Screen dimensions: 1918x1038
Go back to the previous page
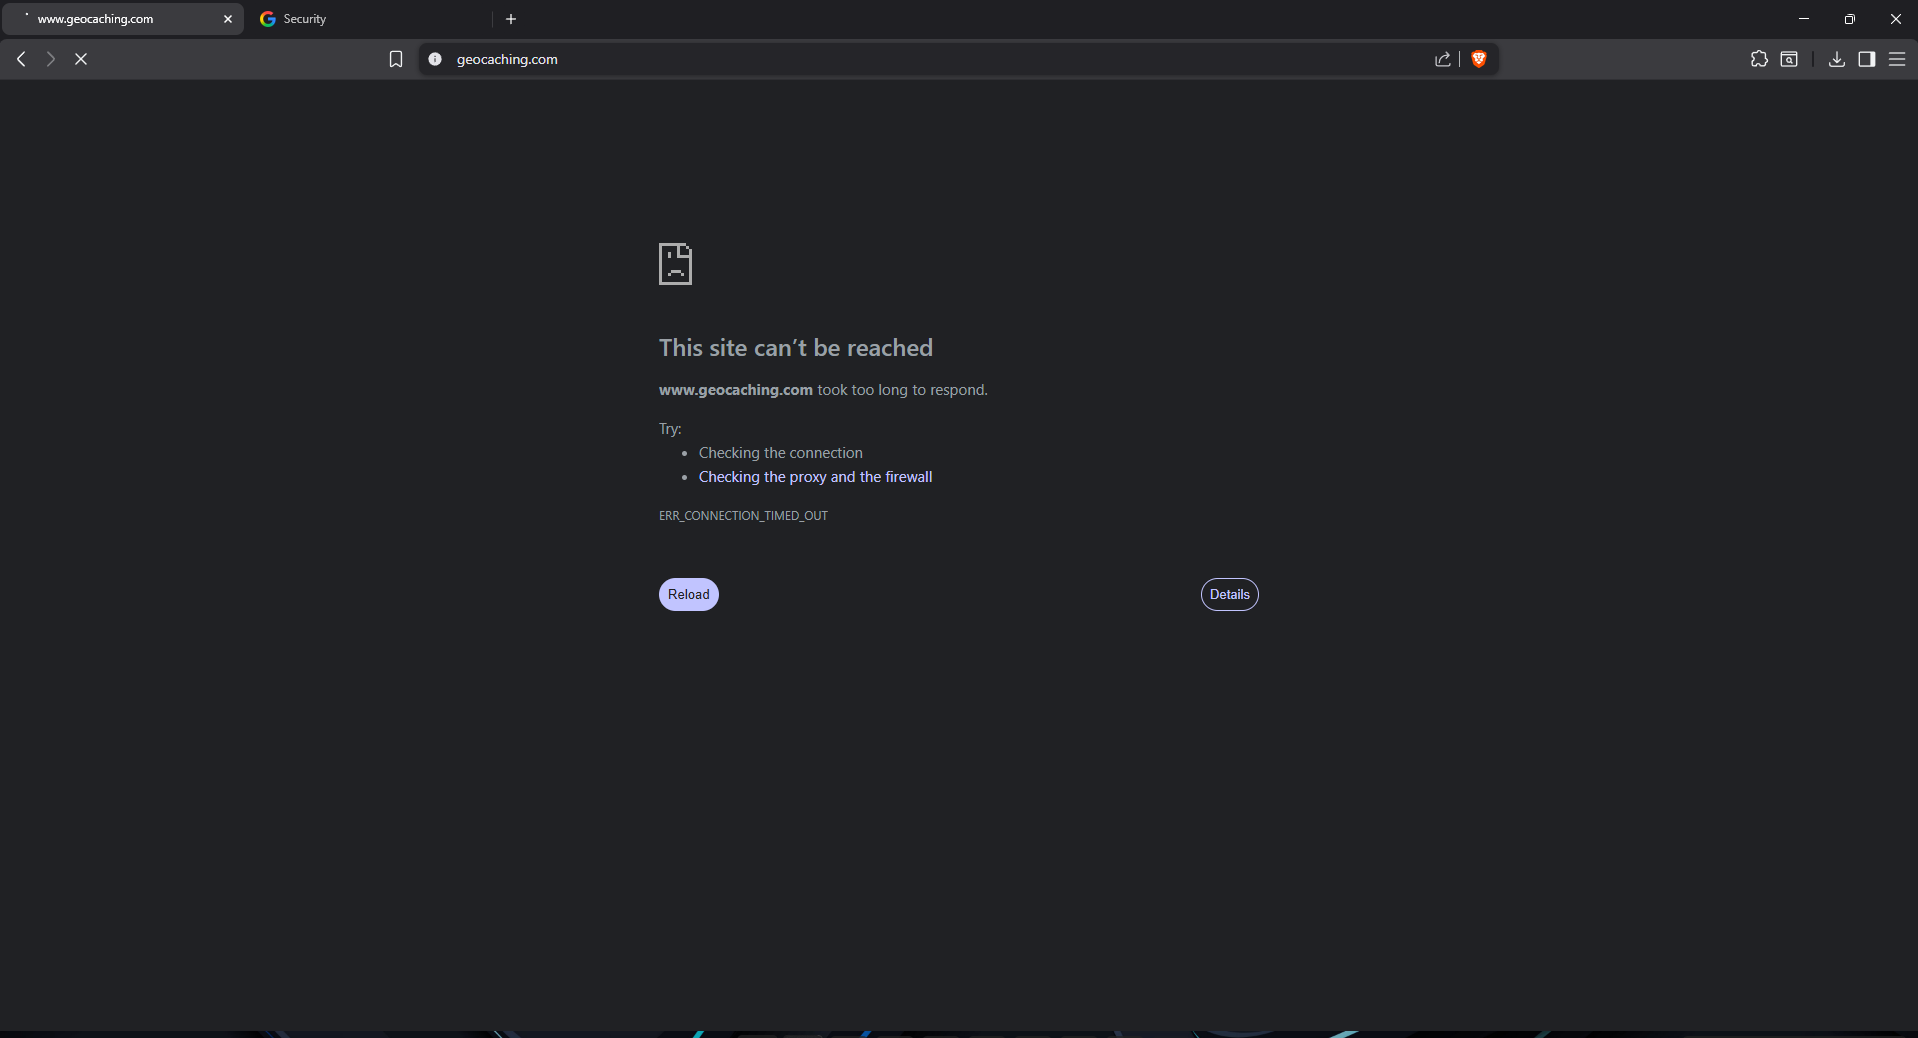tap(21, 59)
